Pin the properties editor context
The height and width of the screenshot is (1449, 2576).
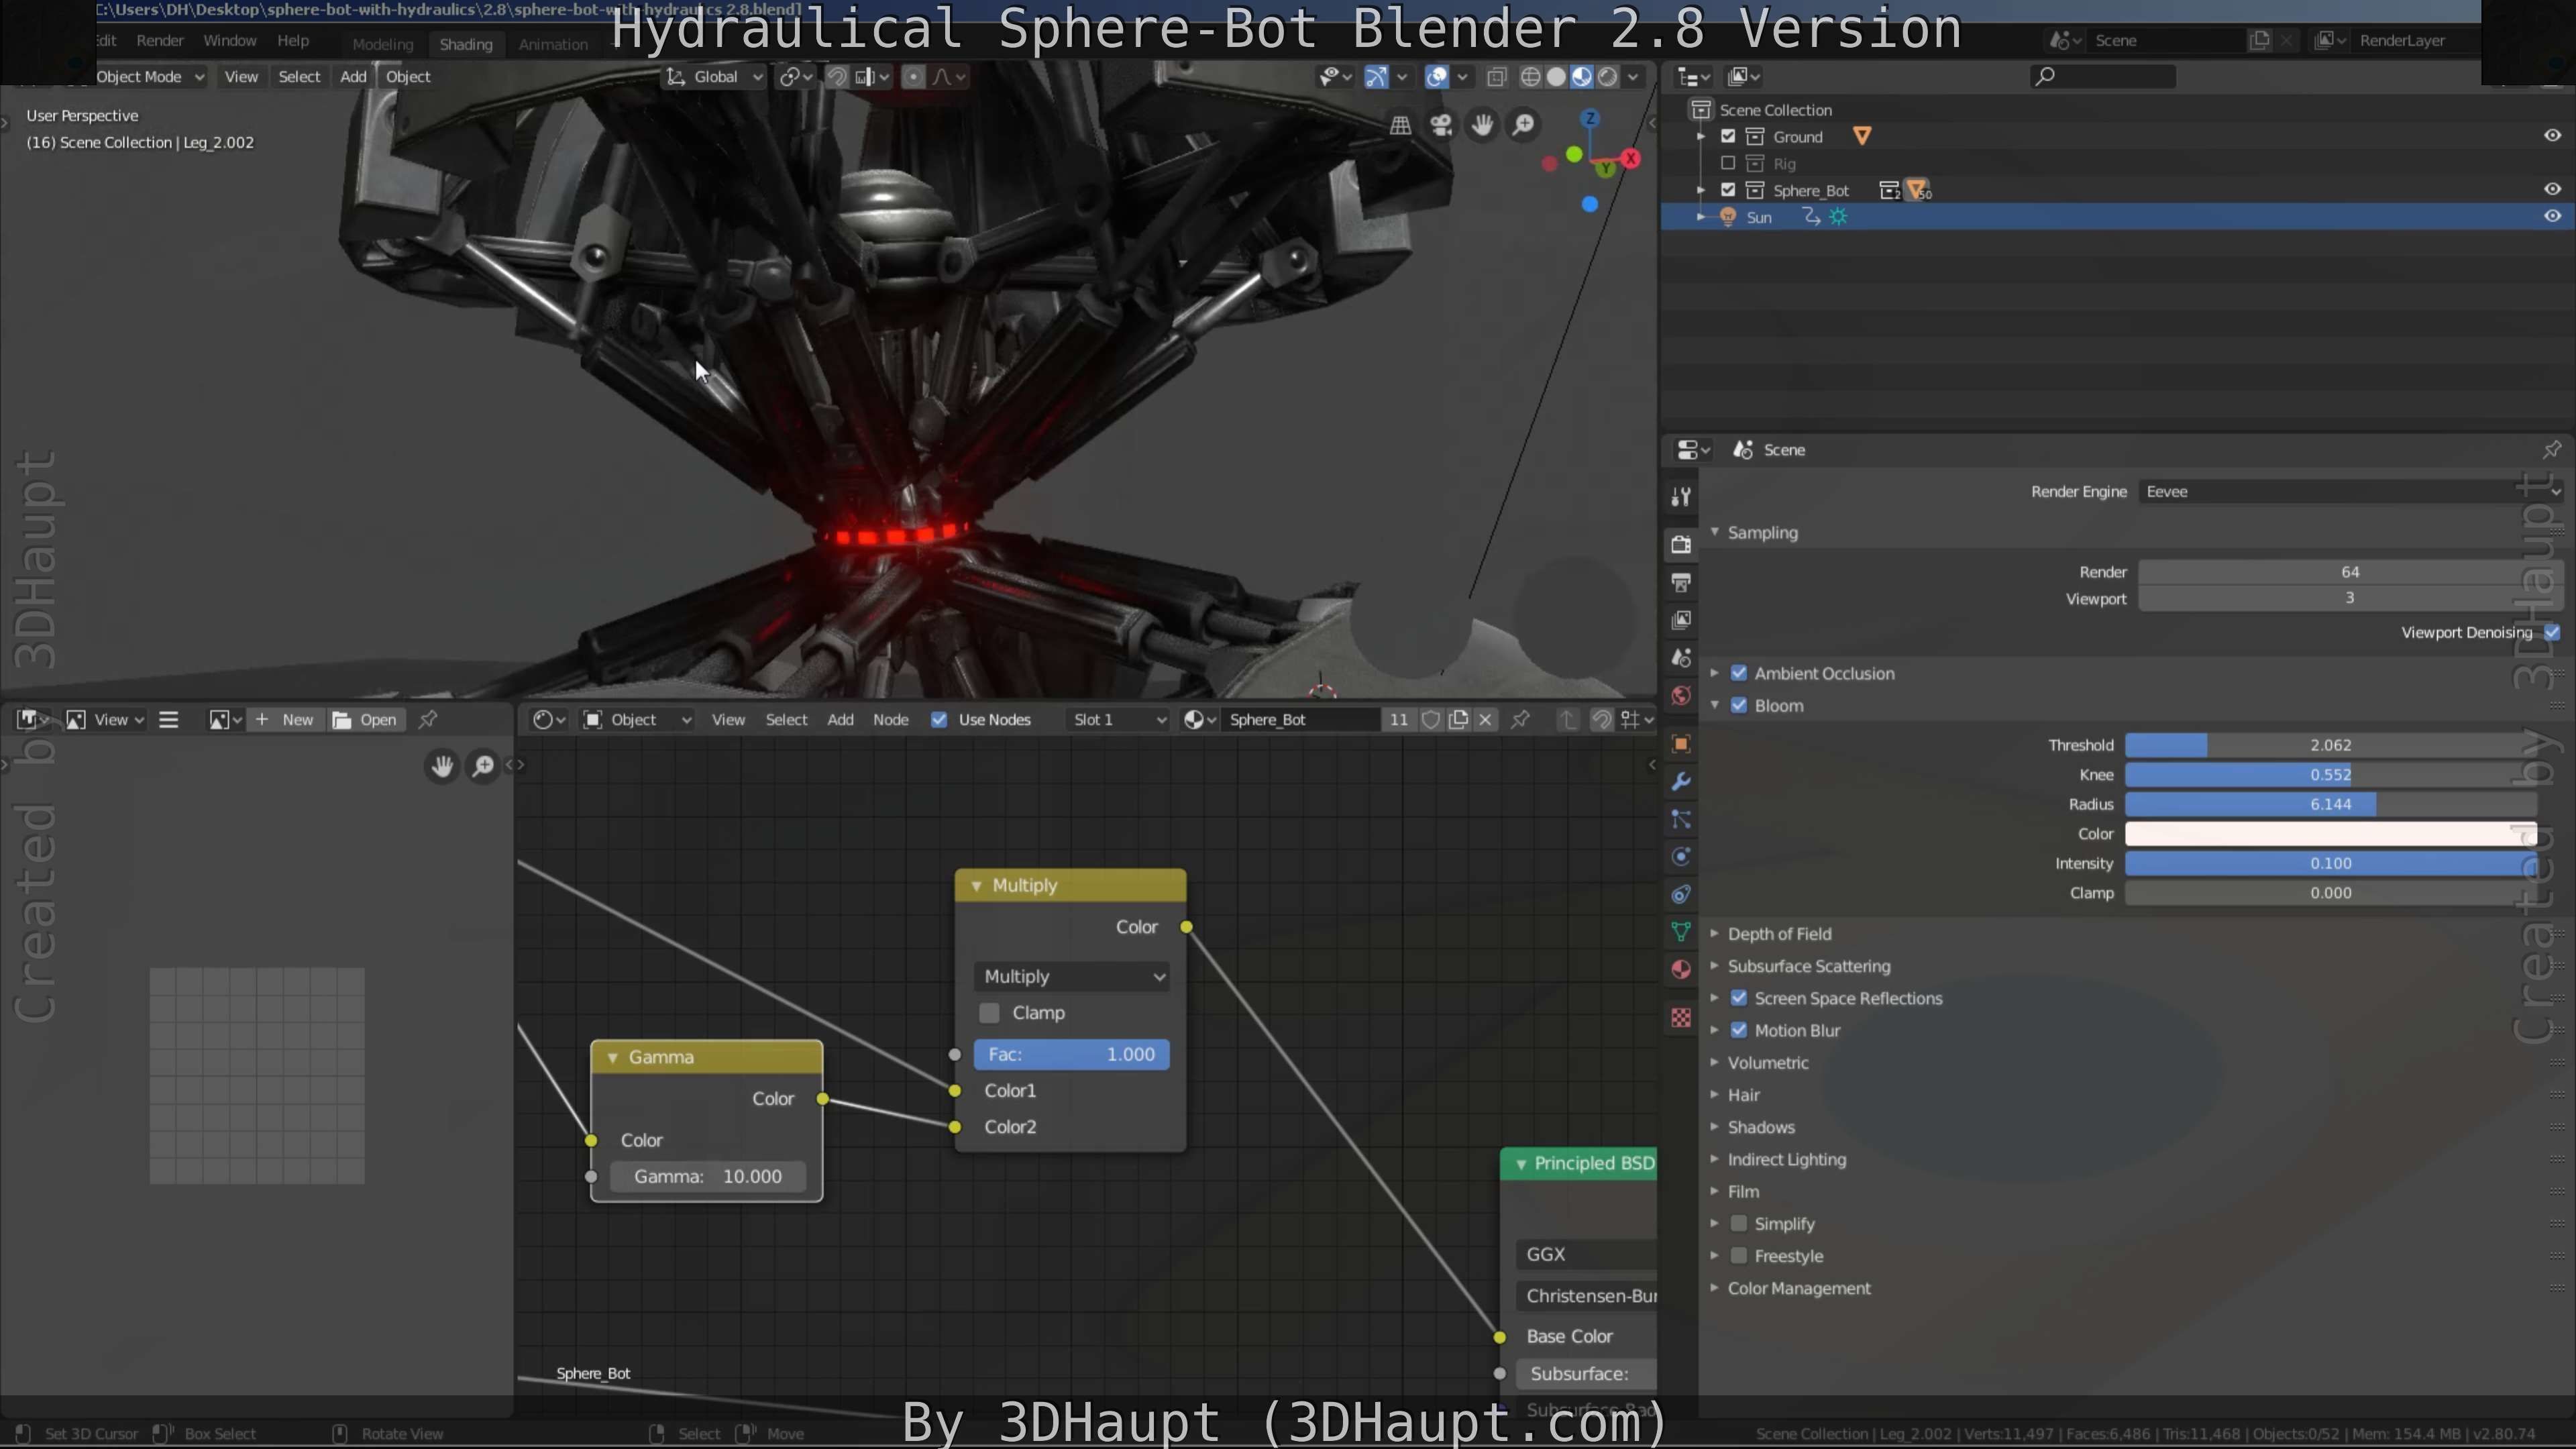pyautogui.click(x=2552, y=449)
